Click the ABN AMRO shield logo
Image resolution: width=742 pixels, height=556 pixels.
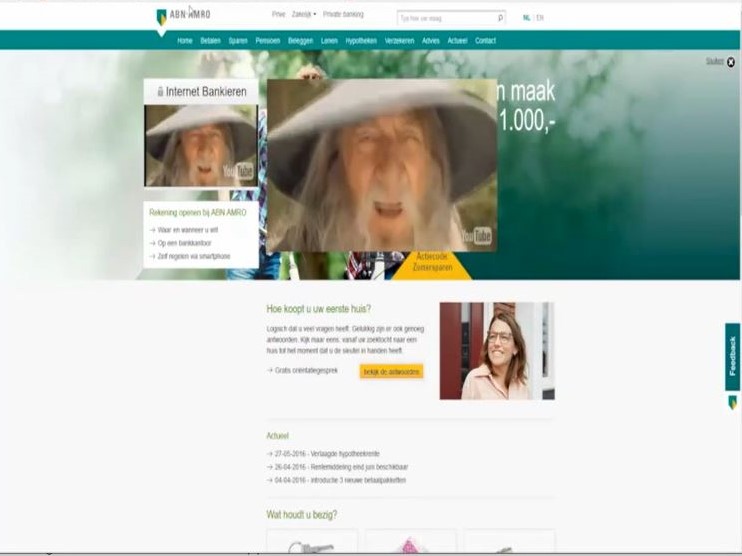click(162, 17)
